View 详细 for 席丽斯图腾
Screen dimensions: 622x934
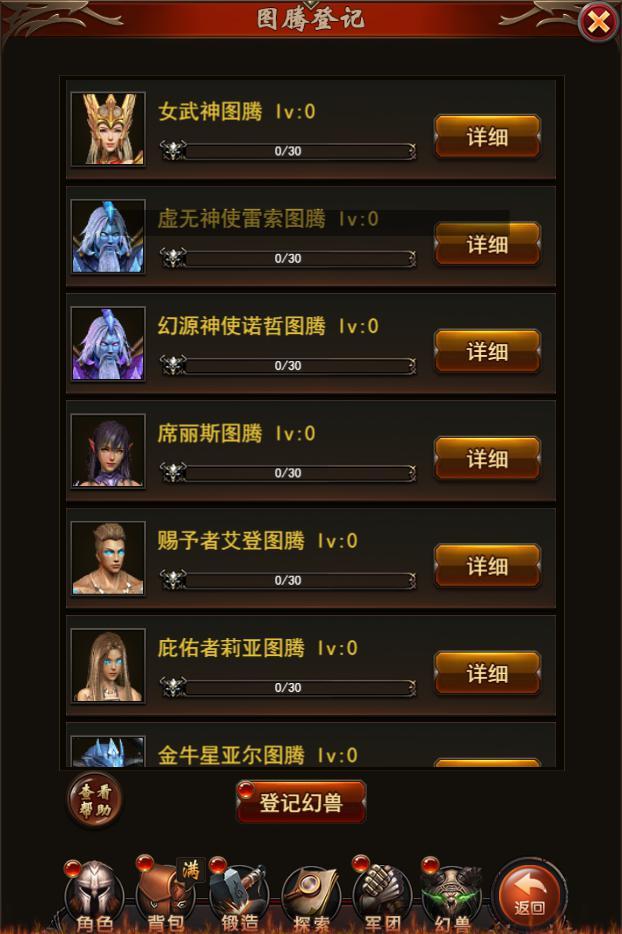(487, 459)
